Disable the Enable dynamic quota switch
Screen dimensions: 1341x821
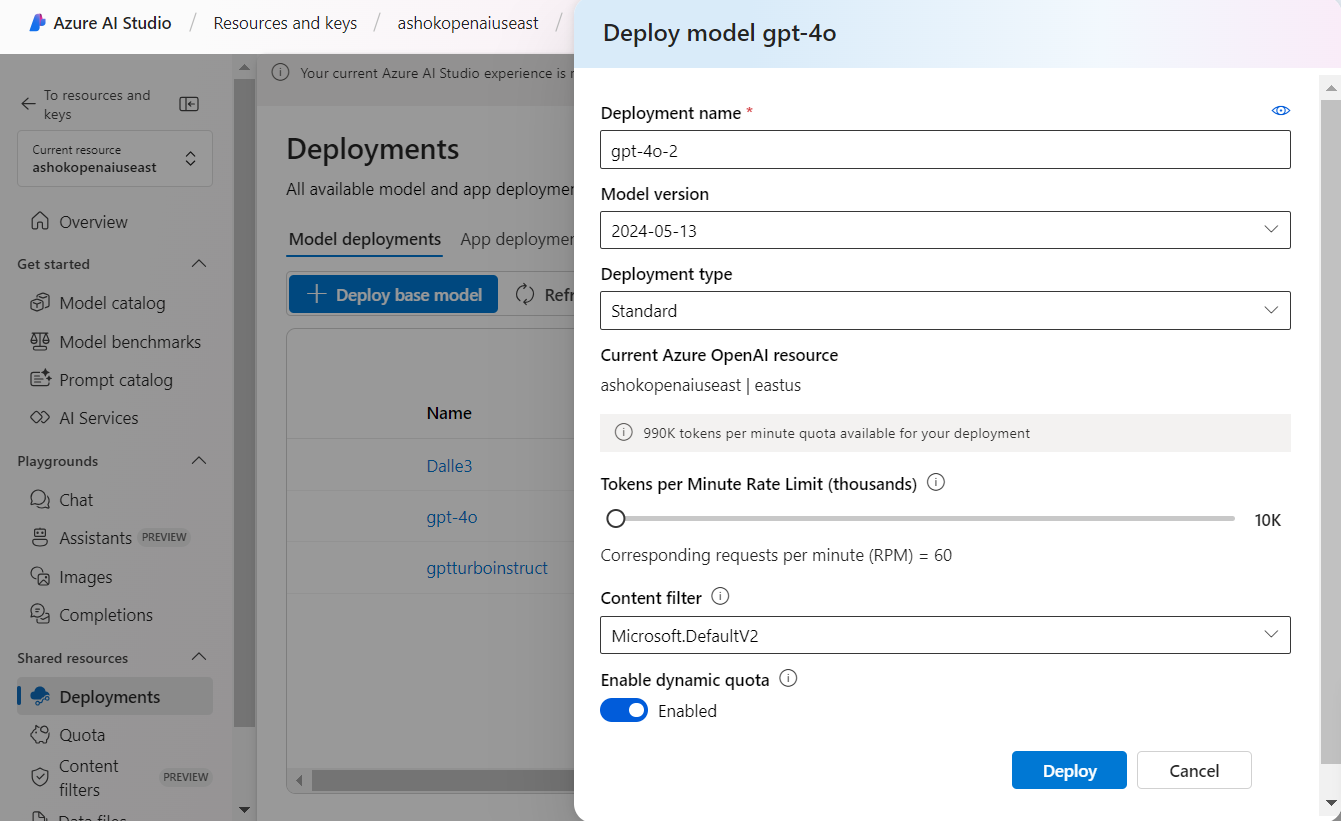coord(624,710)
